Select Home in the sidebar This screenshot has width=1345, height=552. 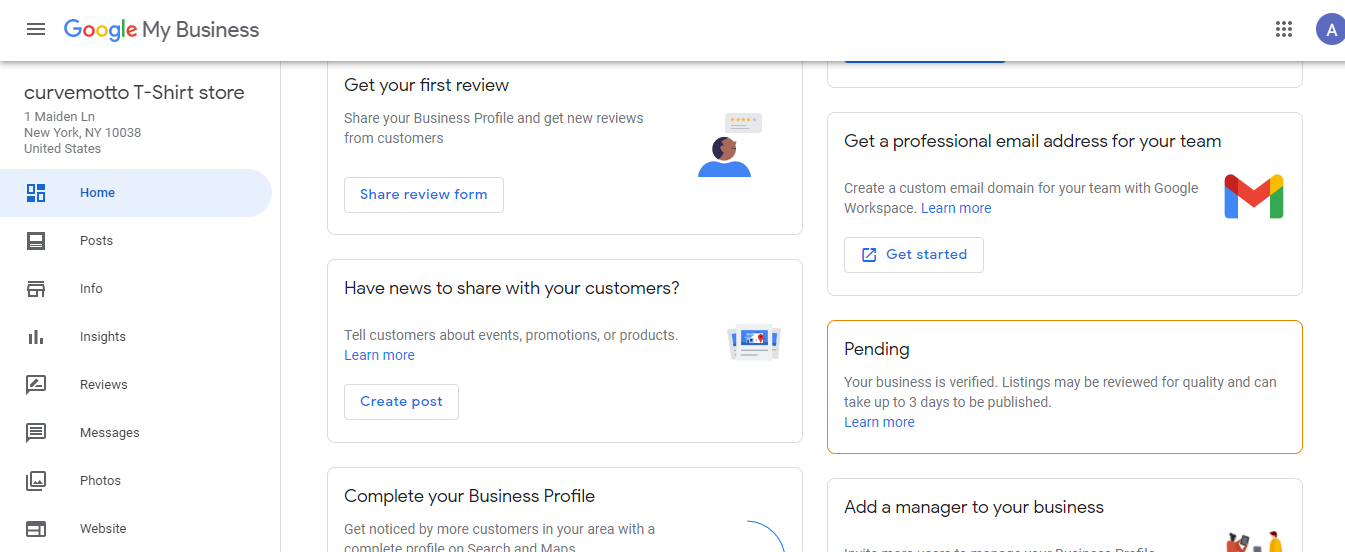[97, 193]
